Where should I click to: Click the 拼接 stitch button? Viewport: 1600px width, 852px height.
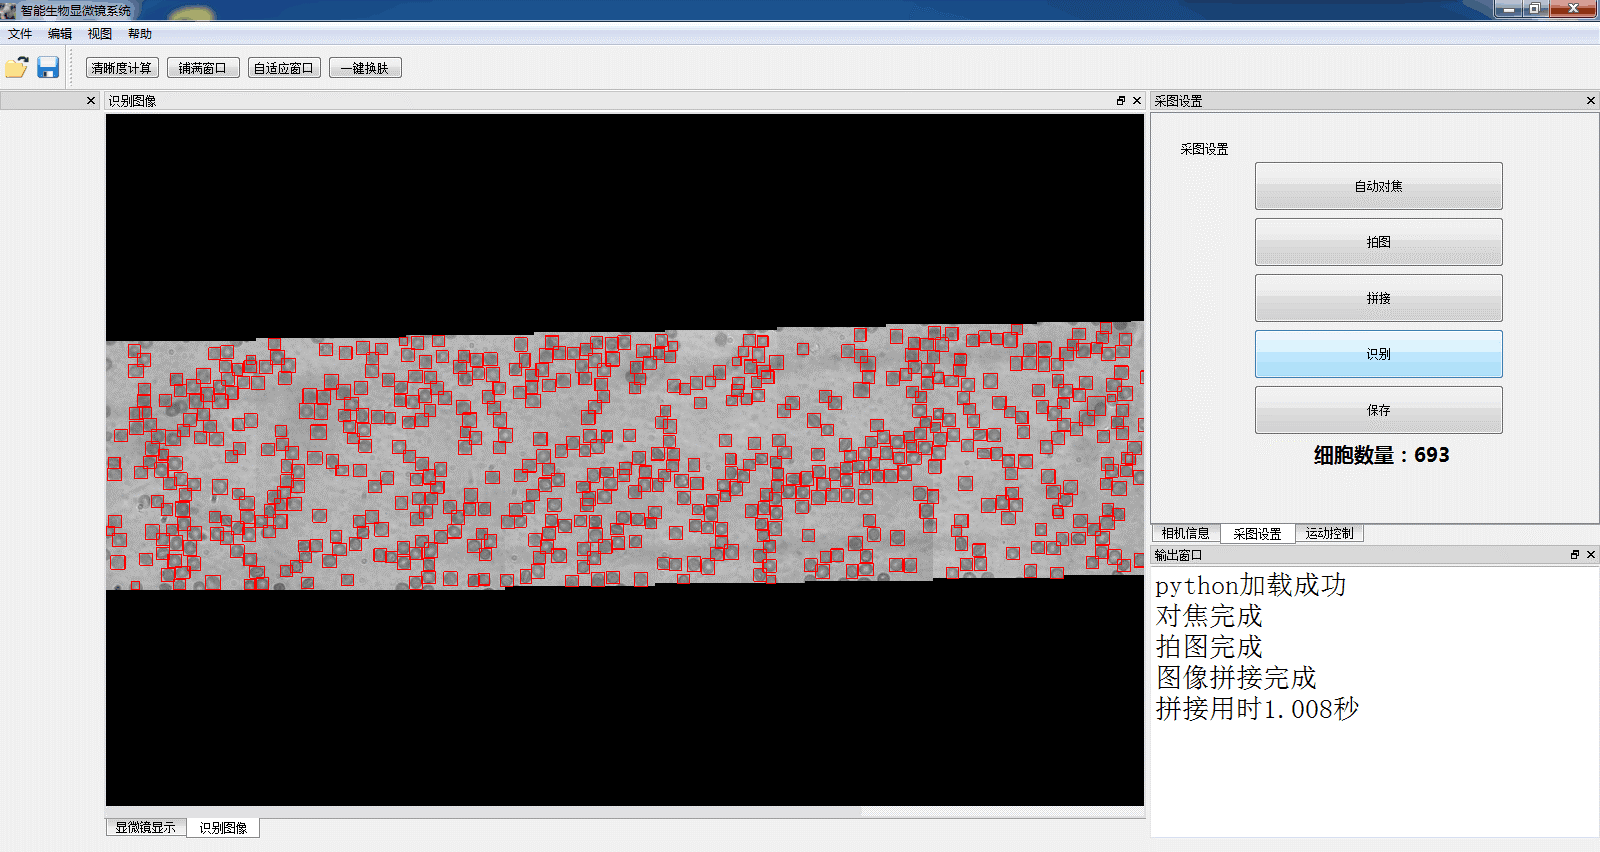(x=1379, y=298)
